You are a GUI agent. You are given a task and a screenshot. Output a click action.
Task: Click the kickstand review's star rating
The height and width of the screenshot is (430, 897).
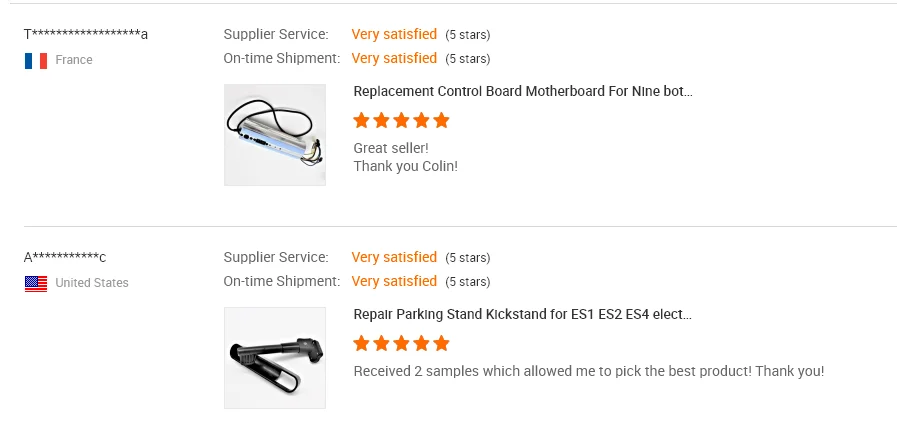click(401, 344)
